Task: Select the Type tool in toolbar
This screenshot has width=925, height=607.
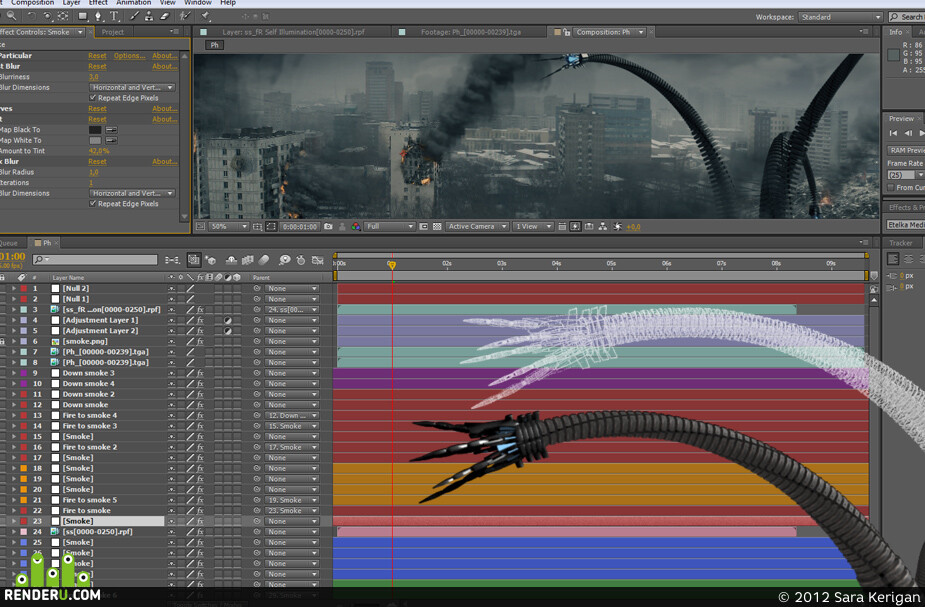Action: tap(114, 17)
